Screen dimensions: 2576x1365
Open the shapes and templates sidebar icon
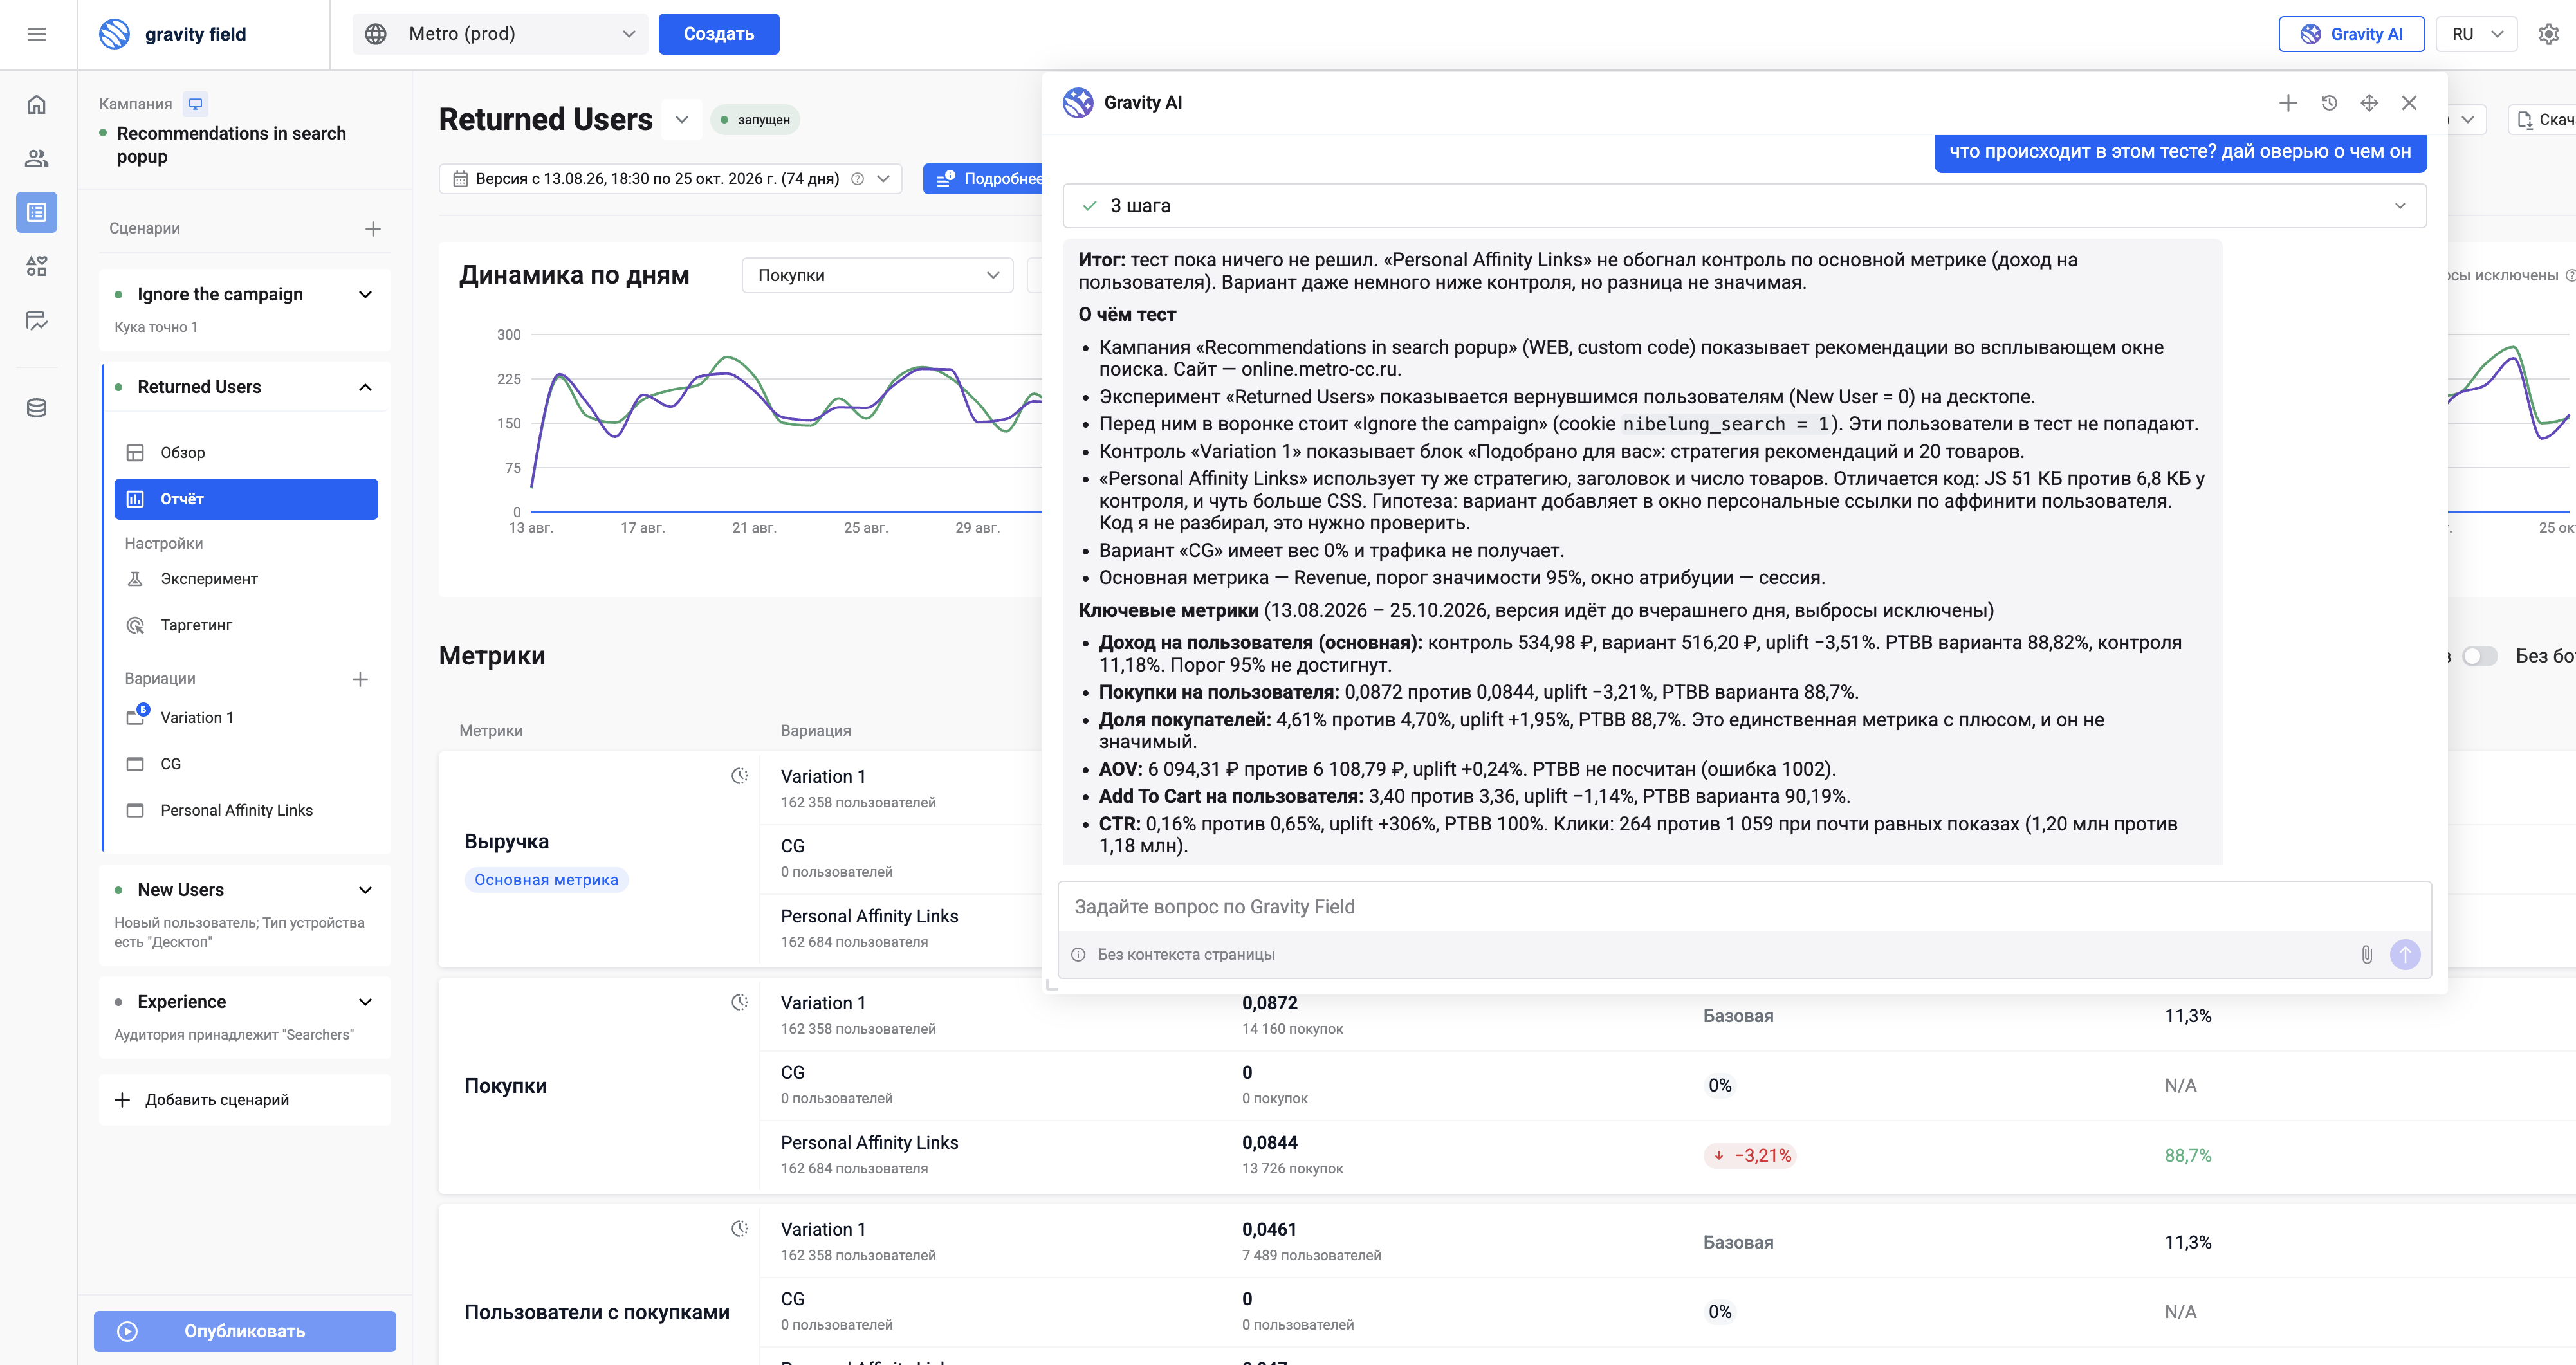coord(37,266)
